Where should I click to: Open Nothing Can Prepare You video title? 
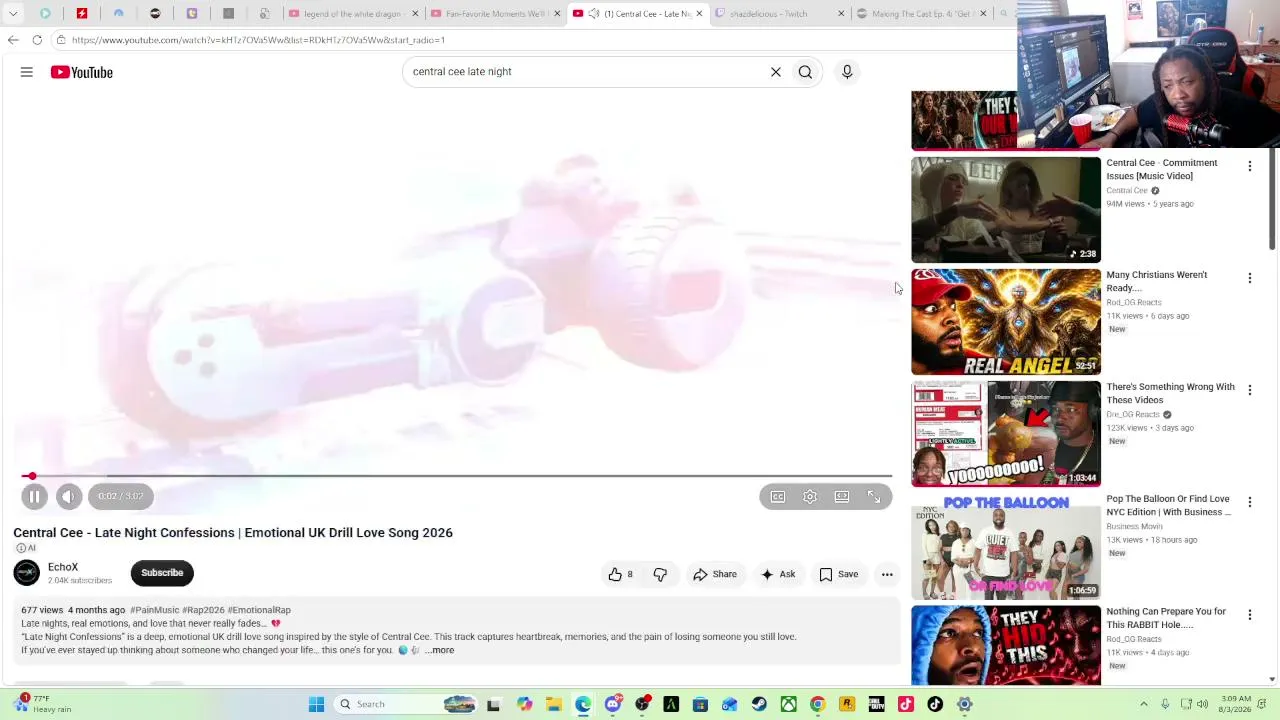(x=1166, y=618)
